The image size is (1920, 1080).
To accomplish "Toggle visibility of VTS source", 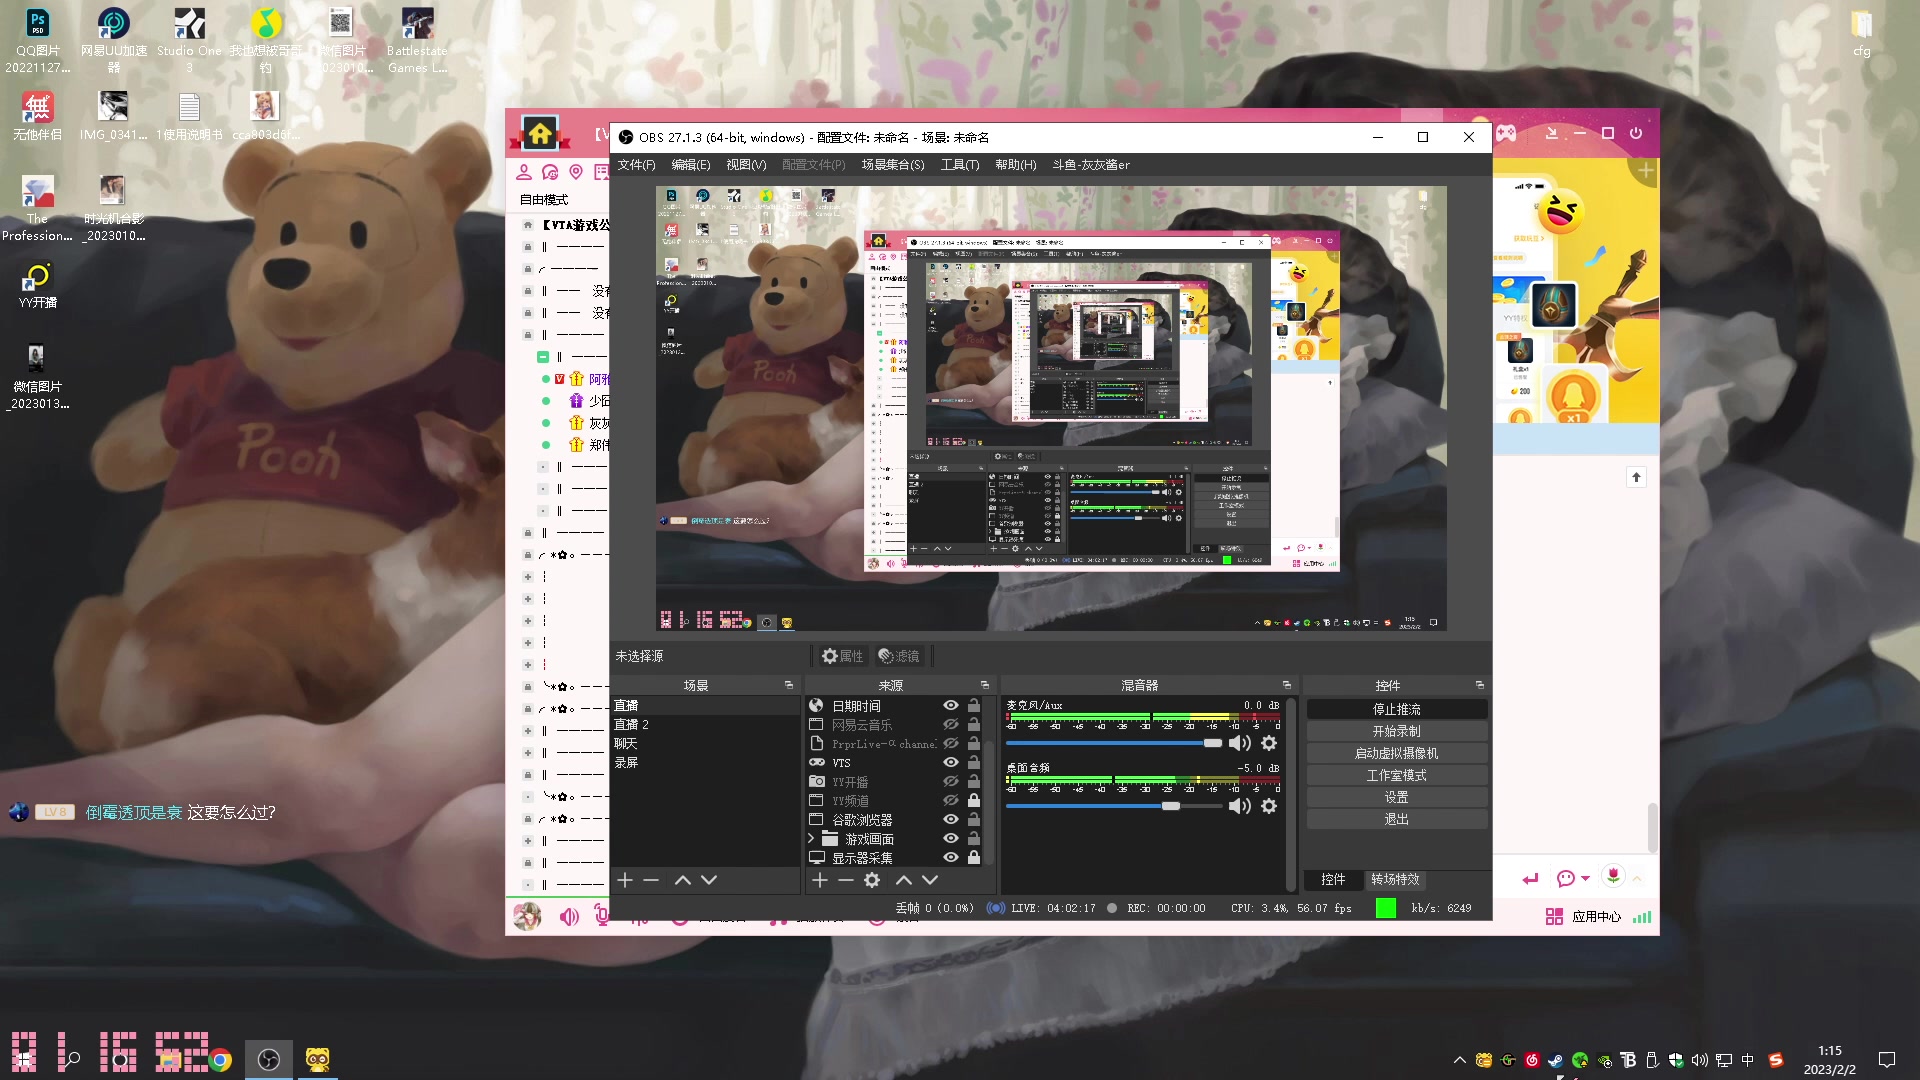I will click(950, 763).
